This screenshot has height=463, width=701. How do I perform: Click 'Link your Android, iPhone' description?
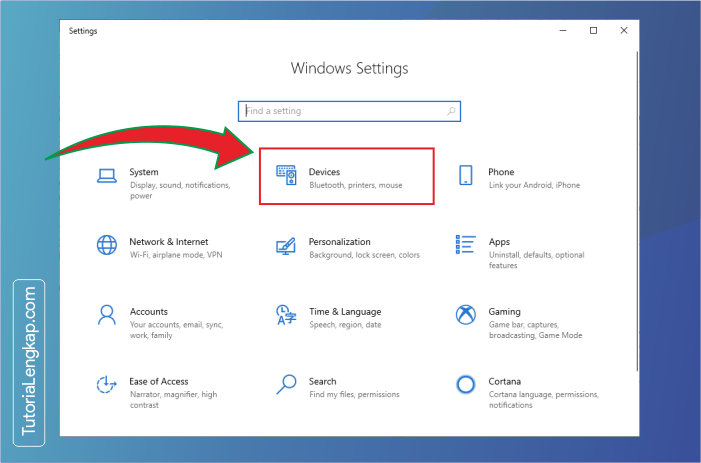[x=534, y=185]
